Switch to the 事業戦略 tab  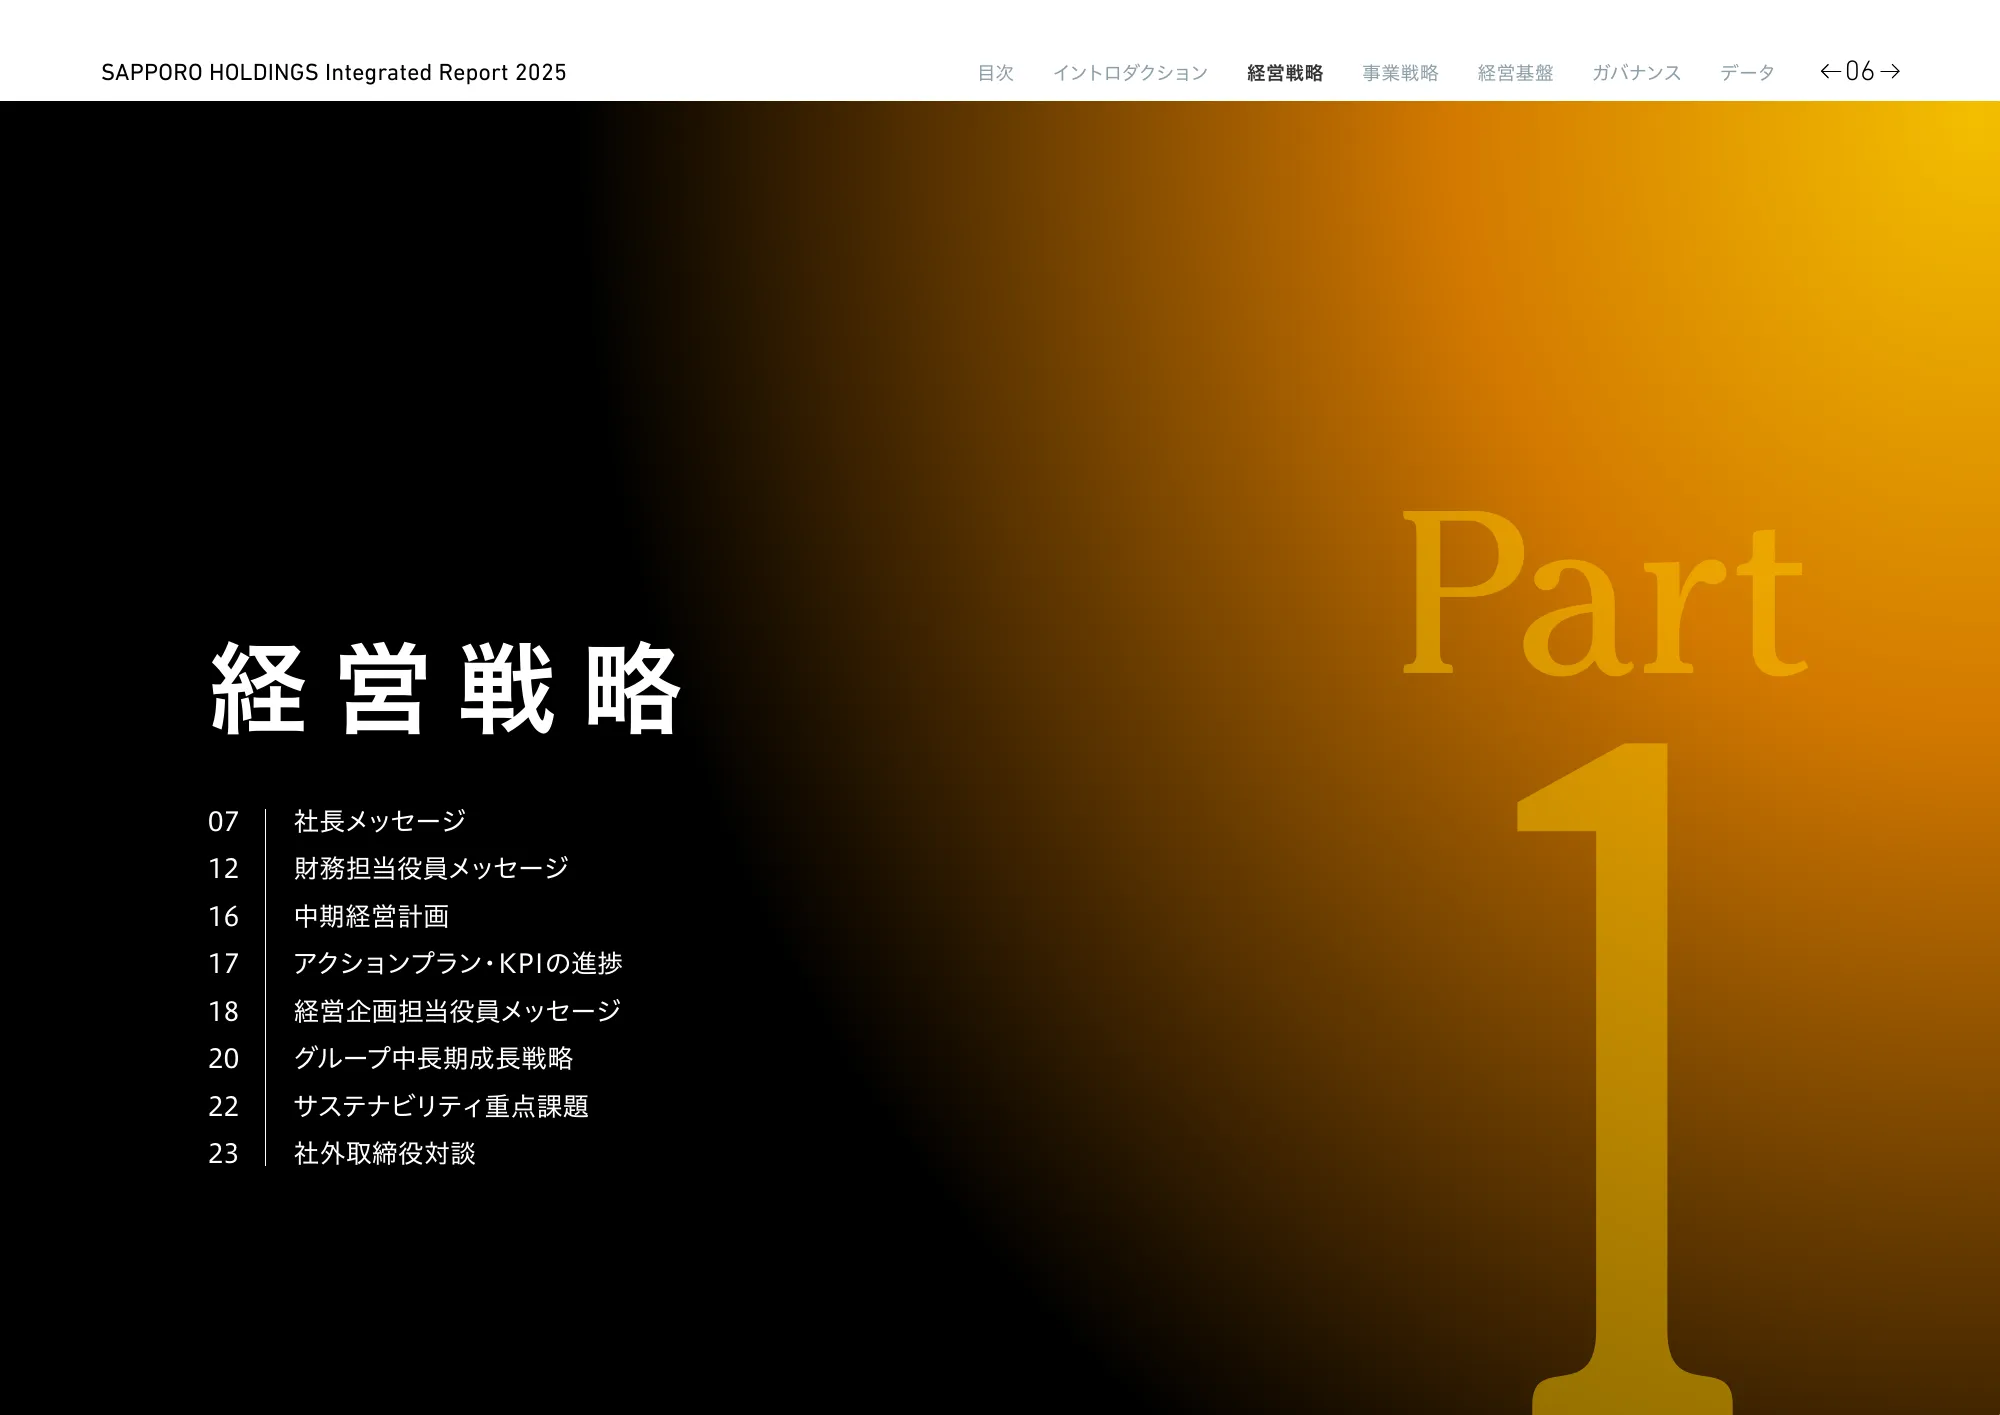coord(1400,73)
